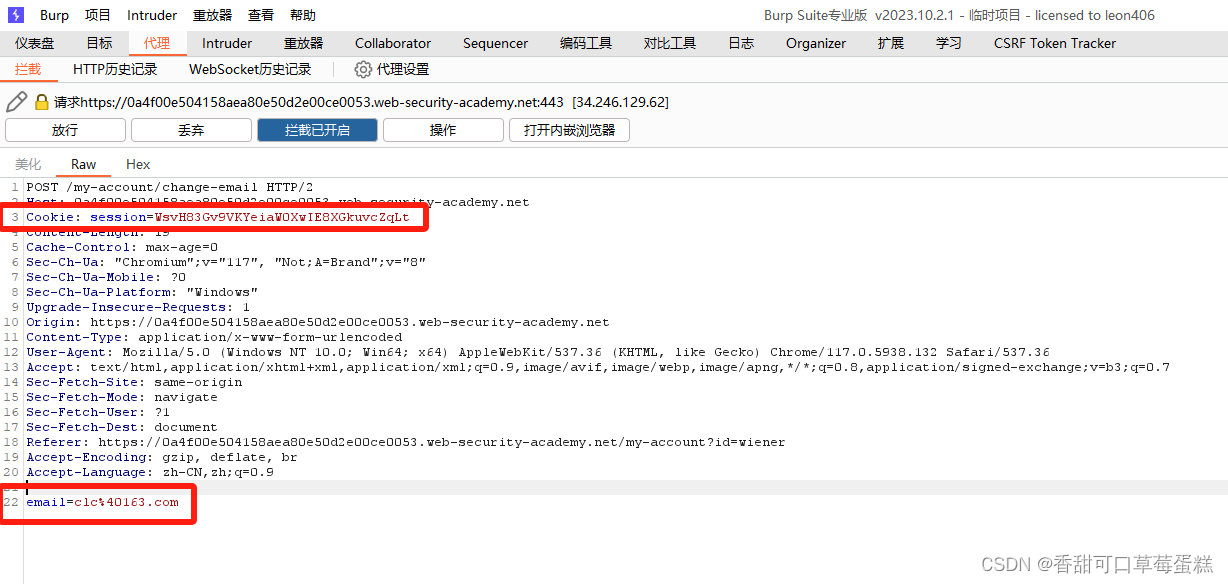Click the Origin header line
Viewport: 1228px width, 584px height.
(318, 322)
